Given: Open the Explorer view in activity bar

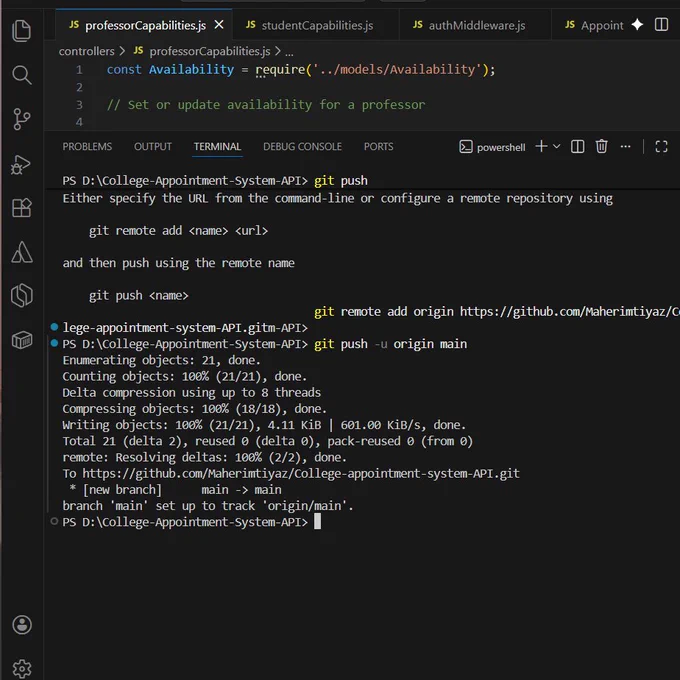Looking at the screenshot, I should point(22,31).
